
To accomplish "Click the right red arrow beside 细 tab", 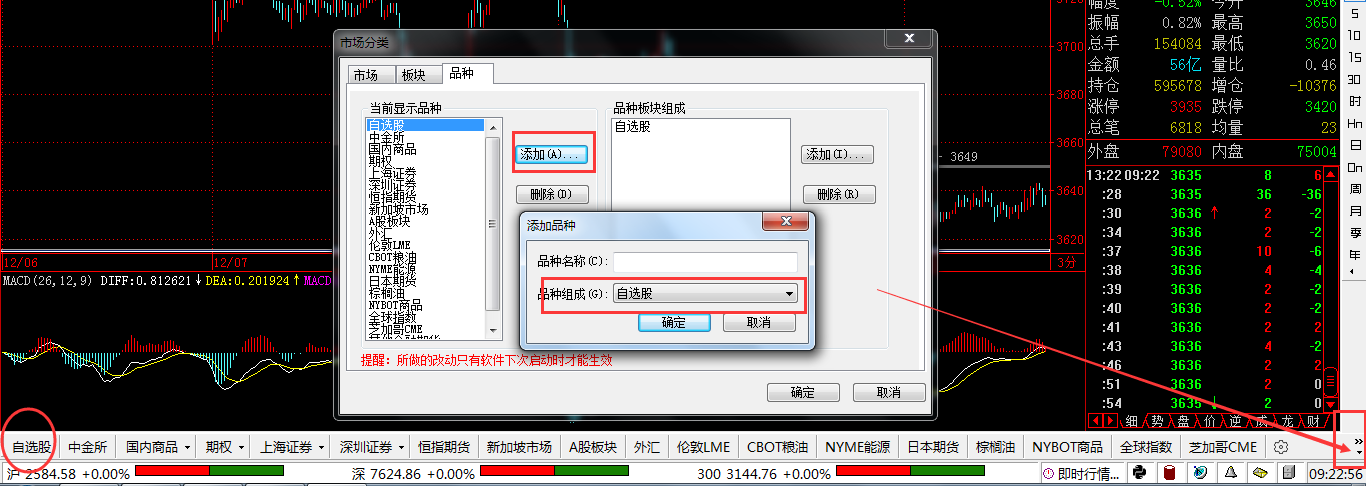I will [x=1111, y=421].
